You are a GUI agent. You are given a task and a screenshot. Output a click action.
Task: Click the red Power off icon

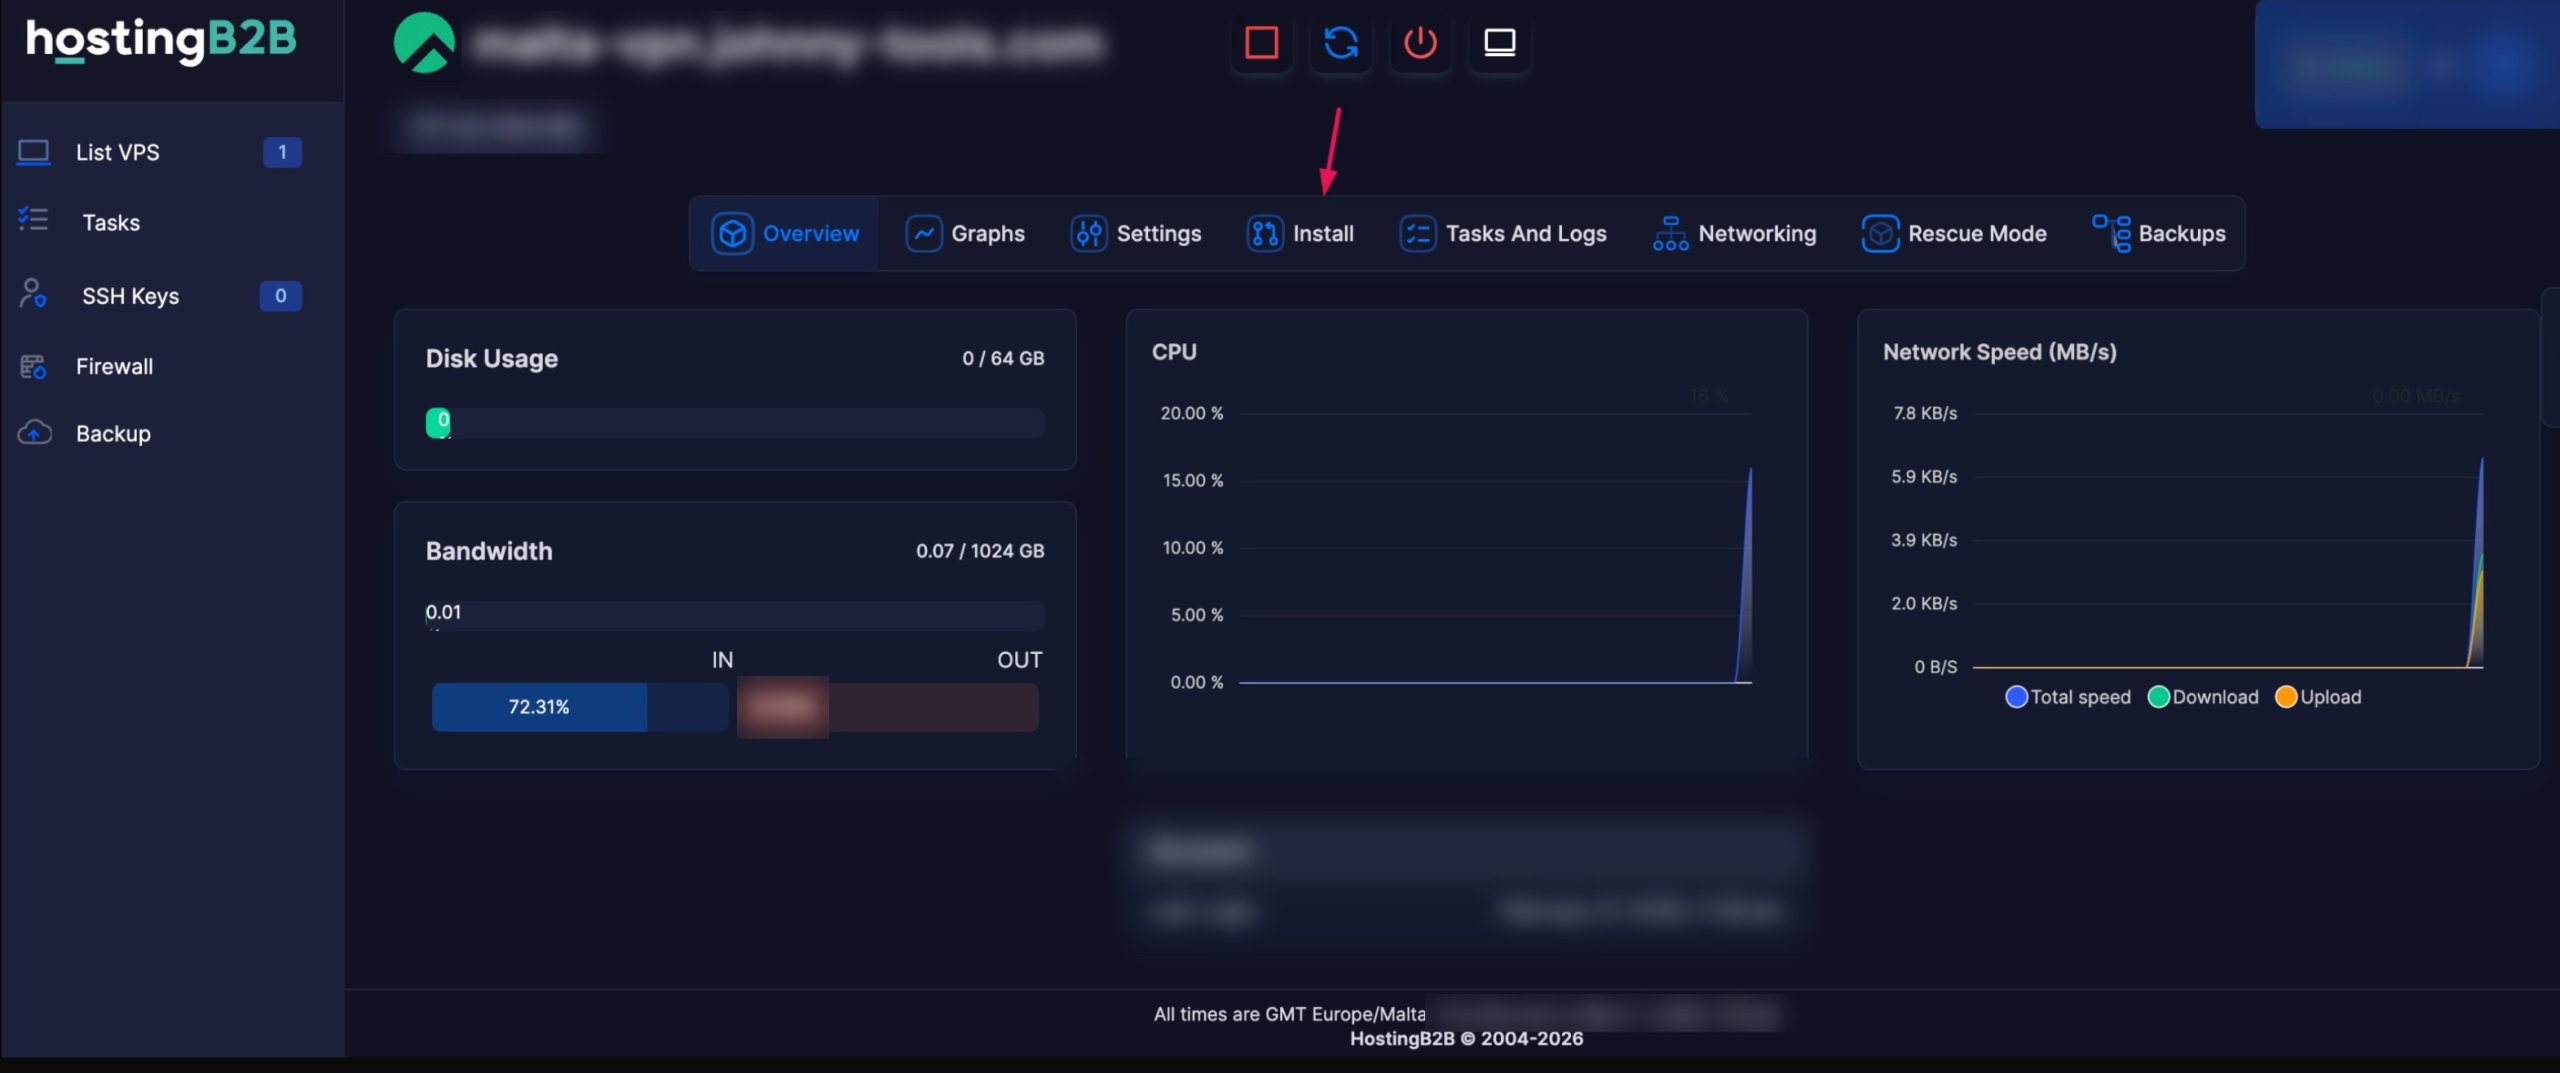1420,43
